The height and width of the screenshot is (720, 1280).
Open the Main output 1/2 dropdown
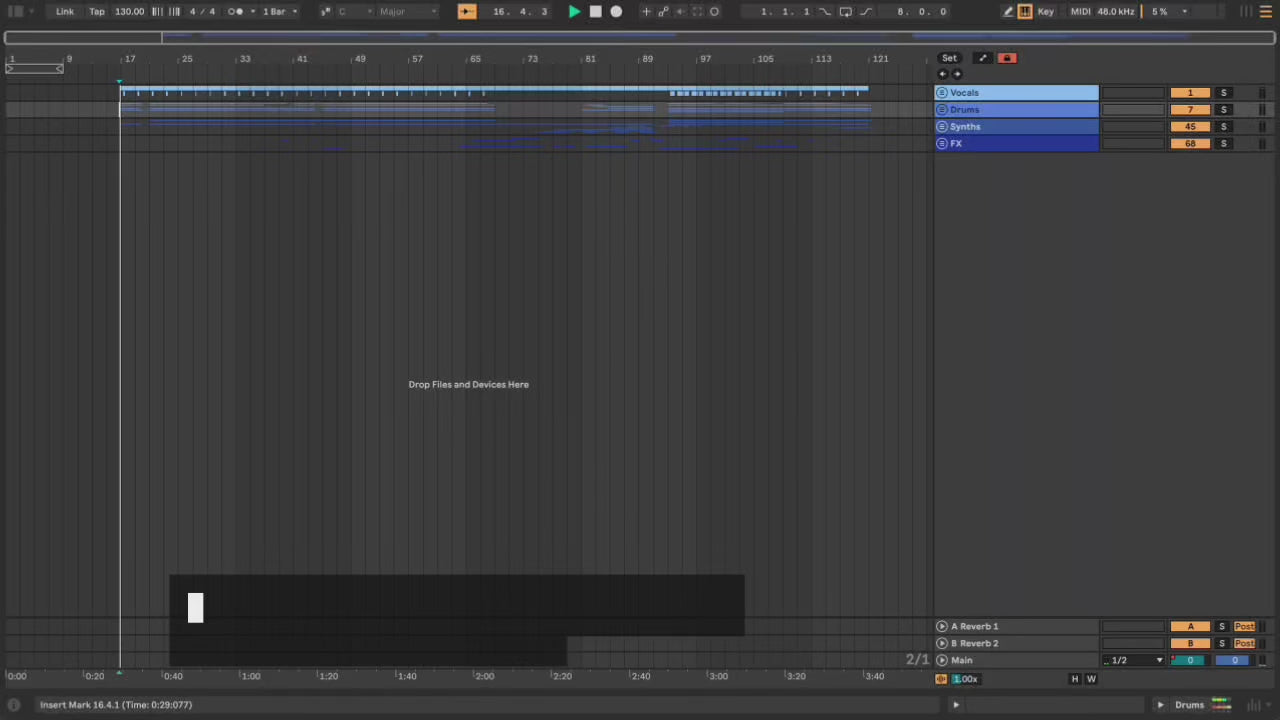(1133, 661)
